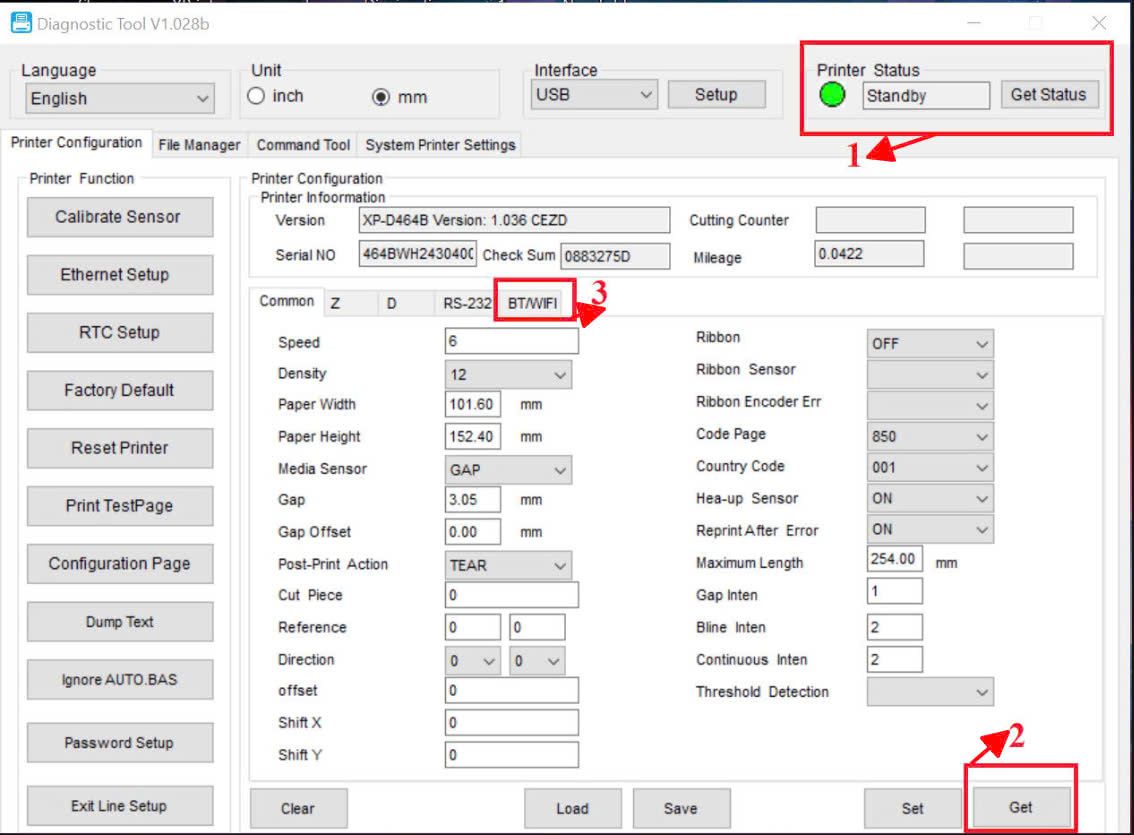1134x835 pixels.
Task: Click the Load button
Action: tap(572, 808)
